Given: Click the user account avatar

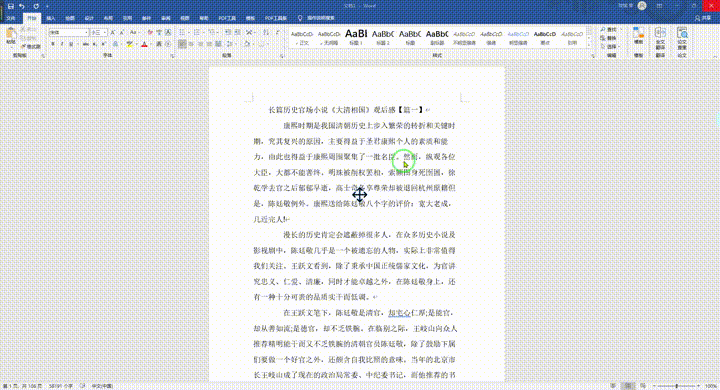Looking at the screenshot, I should pyautogui.click(x=642, y=6).
